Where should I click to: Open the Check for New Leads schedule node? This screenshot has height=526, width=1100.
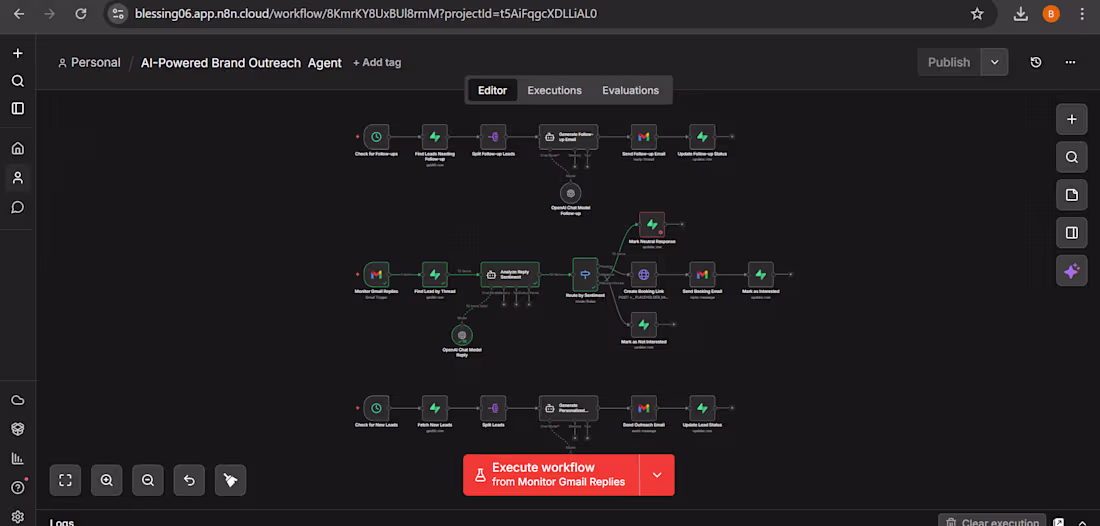click(x=376, y=408)
